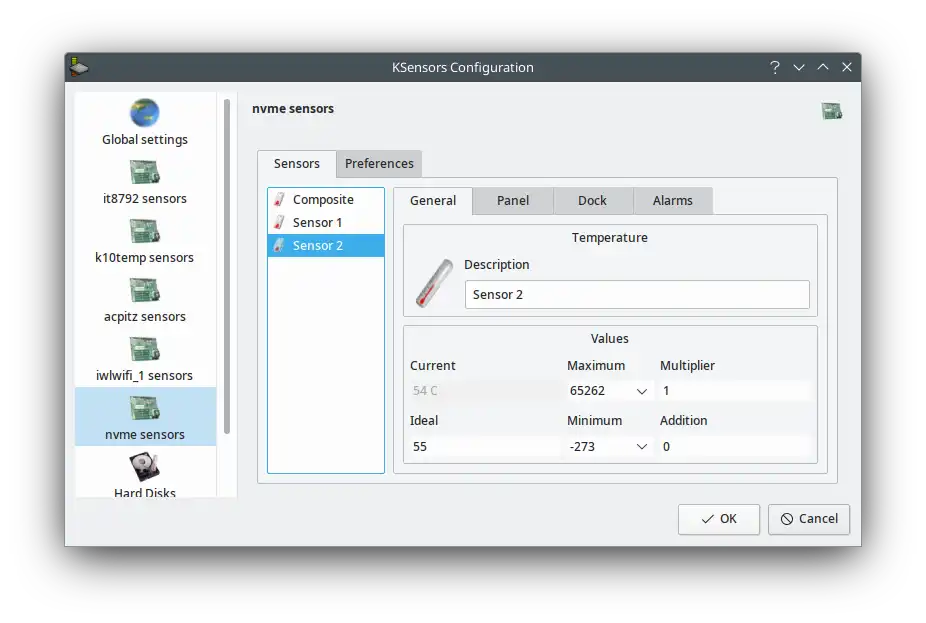Click the Composite thermometer icon
The width and height of the screenshot is (926, 623).
pyautogui.click(x=279, y=200)
